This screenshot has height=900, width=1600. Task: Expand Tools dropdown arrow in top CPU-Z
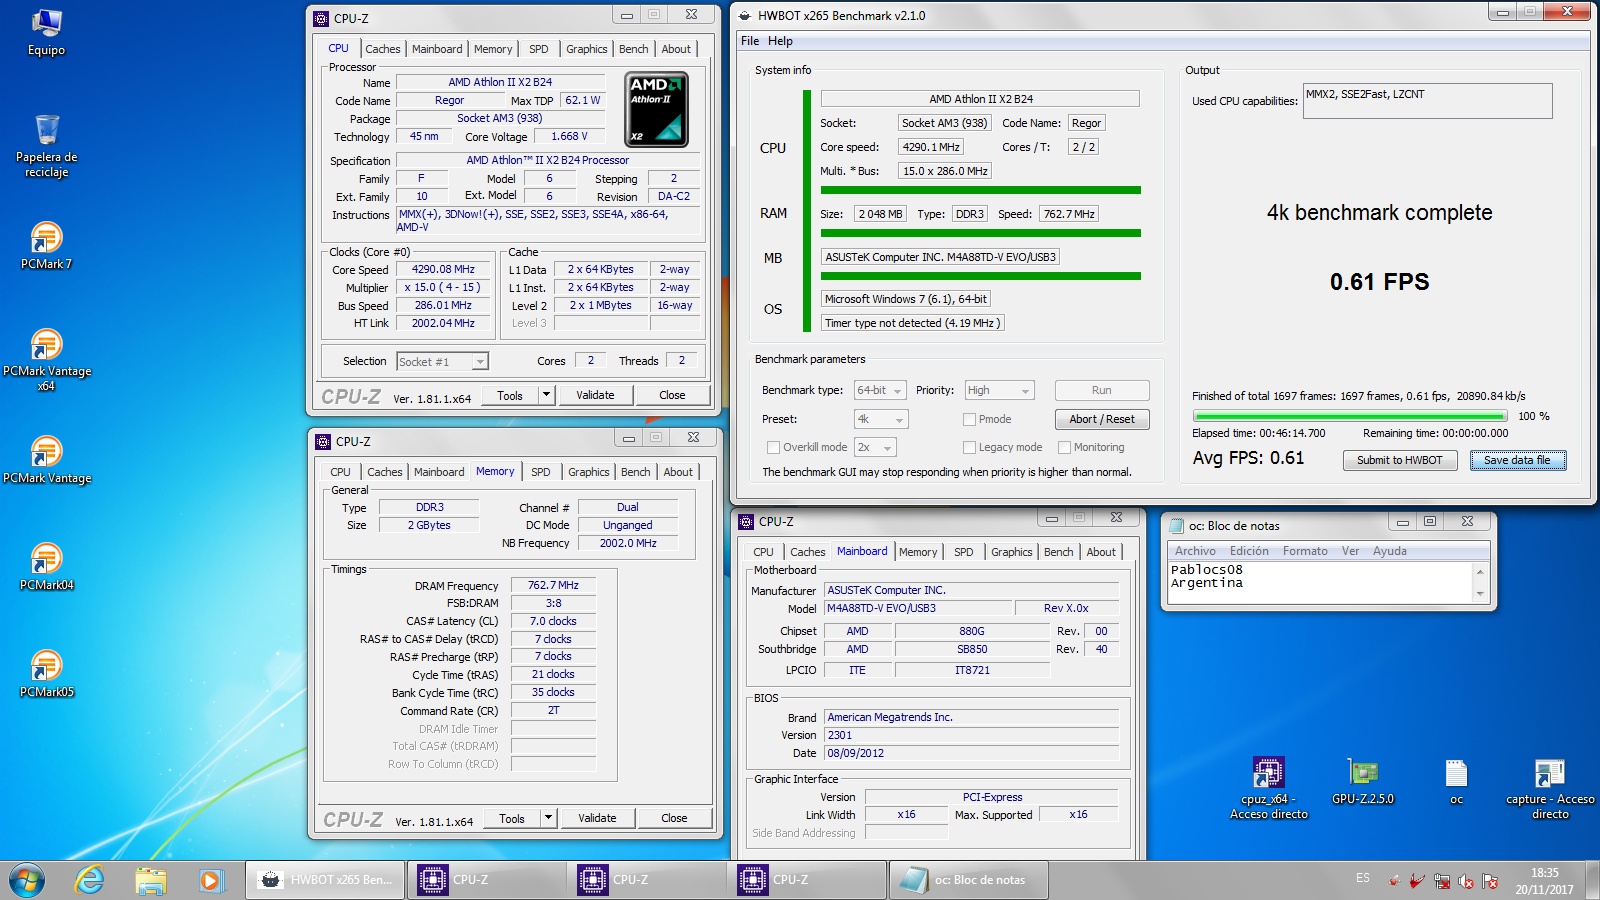(546, 395)
